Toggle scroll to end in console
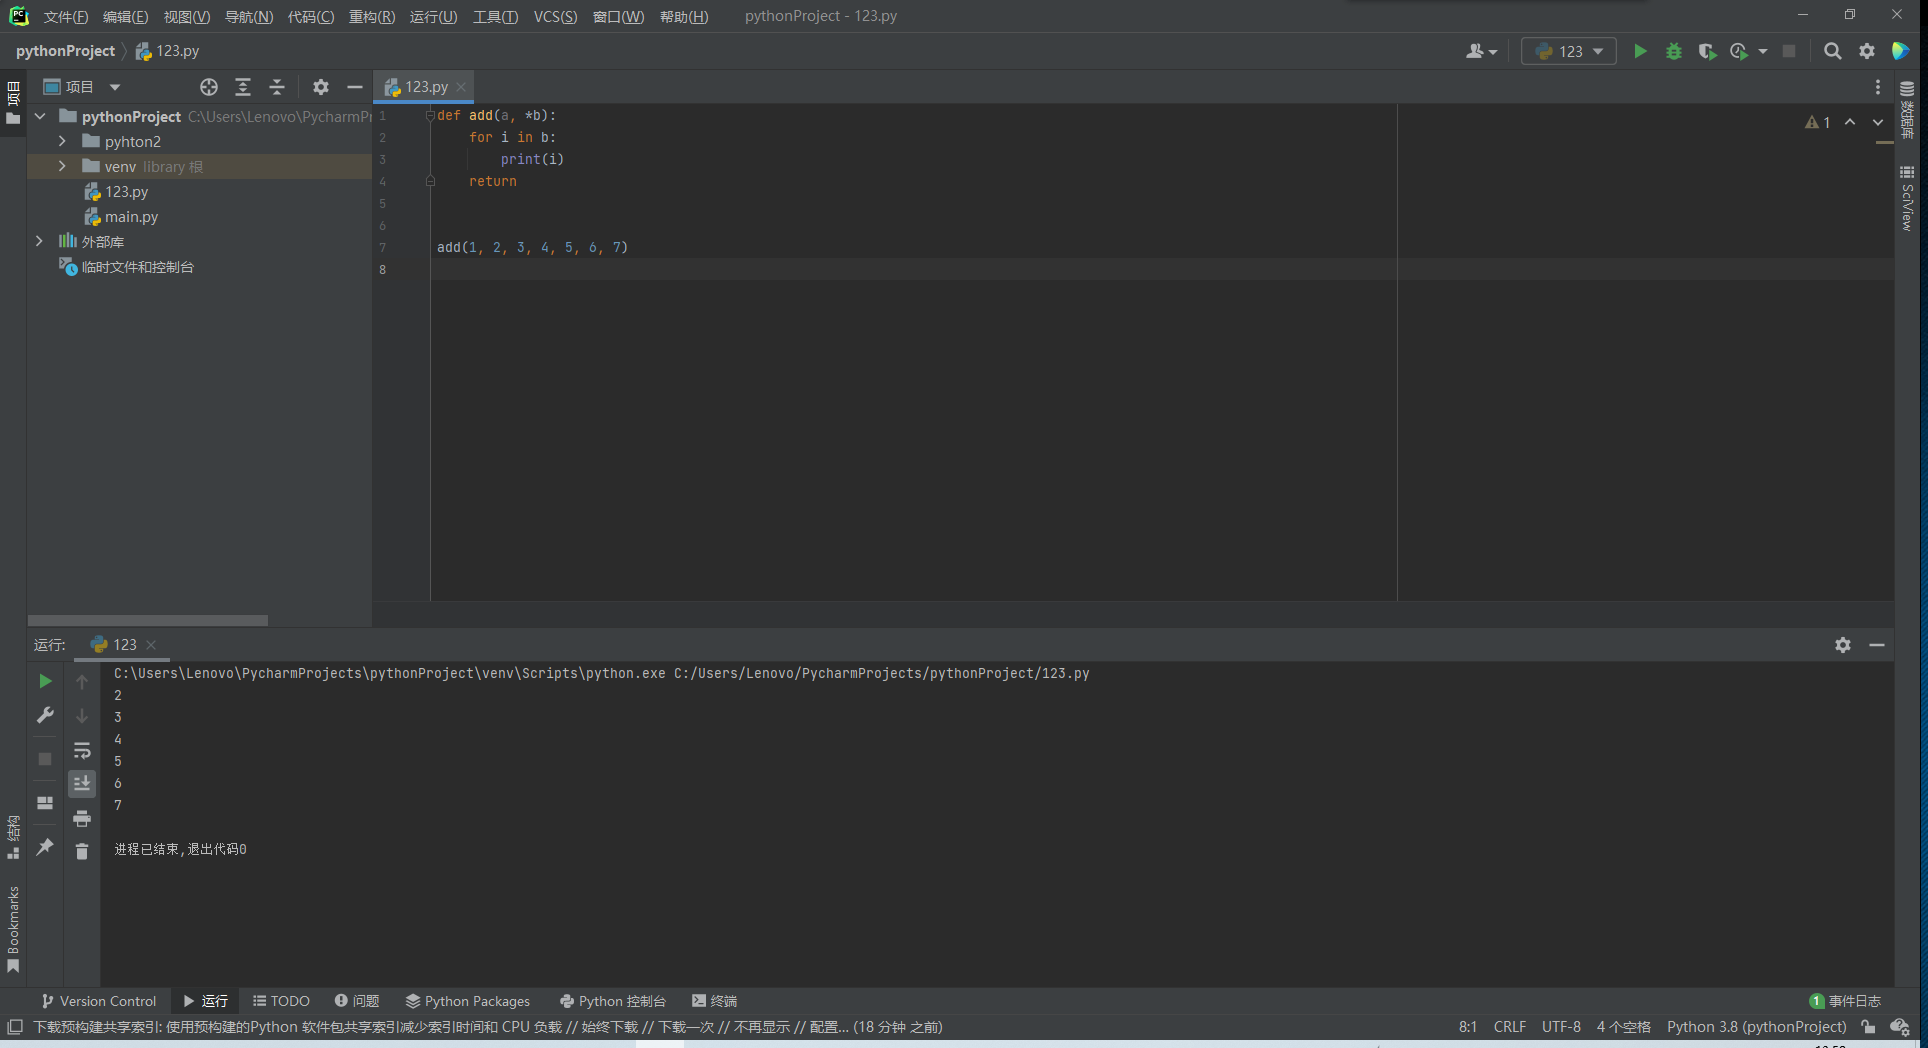The width and height of the screenshot is (1928, 1048). pyautogui.click(x=82, y=783)
